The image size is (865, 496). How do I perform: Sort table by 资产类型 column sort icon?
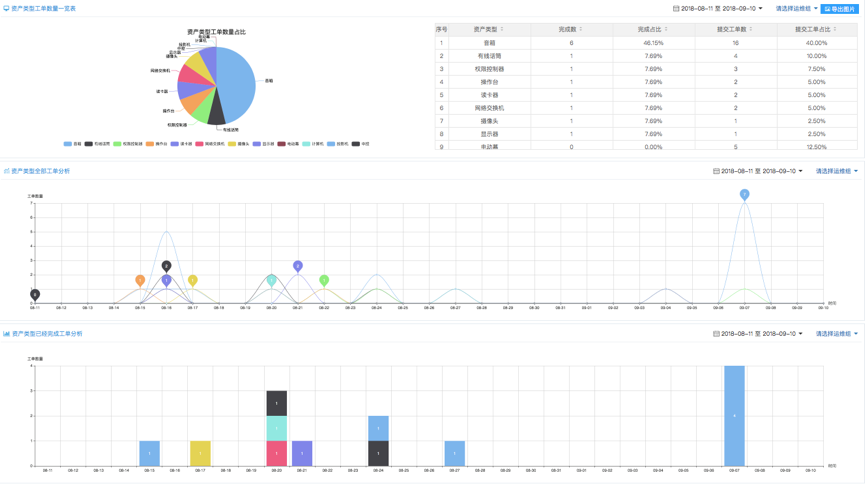(x=502, y=30)
